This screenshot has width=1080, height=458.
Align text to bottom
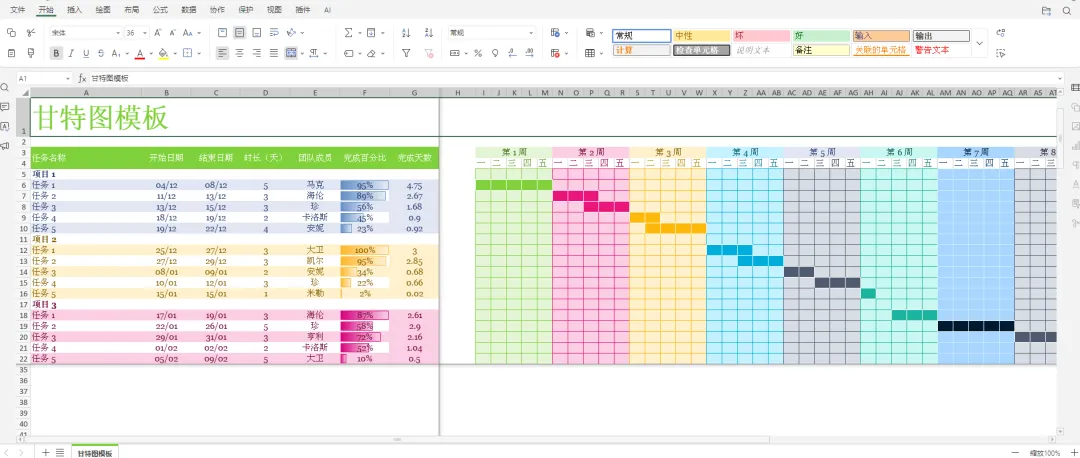256,32
